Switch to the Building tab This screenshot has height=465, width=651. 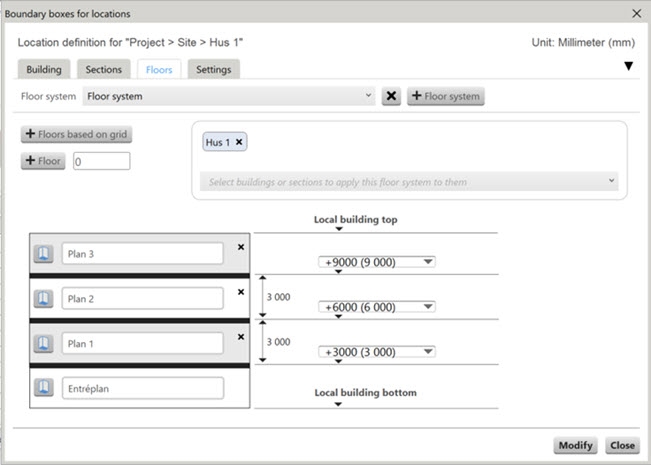(x=44, y=69)
